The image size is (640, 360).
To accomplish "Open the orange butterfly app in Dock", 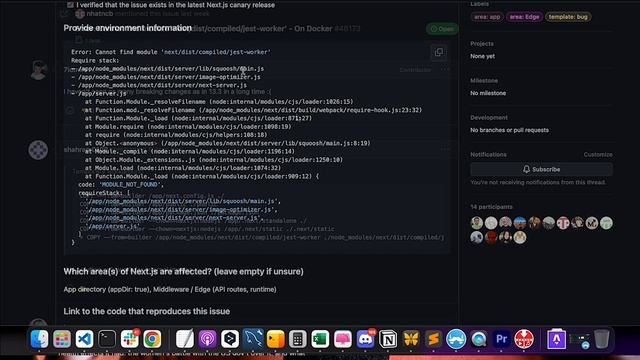I will [x=411, y=339].
